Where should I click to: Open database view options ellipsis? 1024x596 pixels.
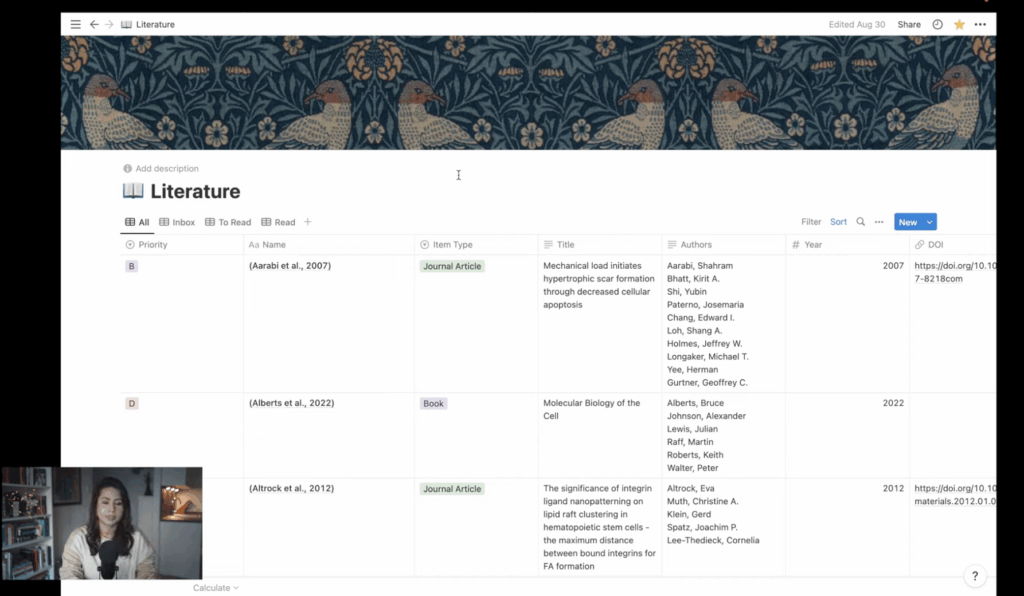click(879, 222)
